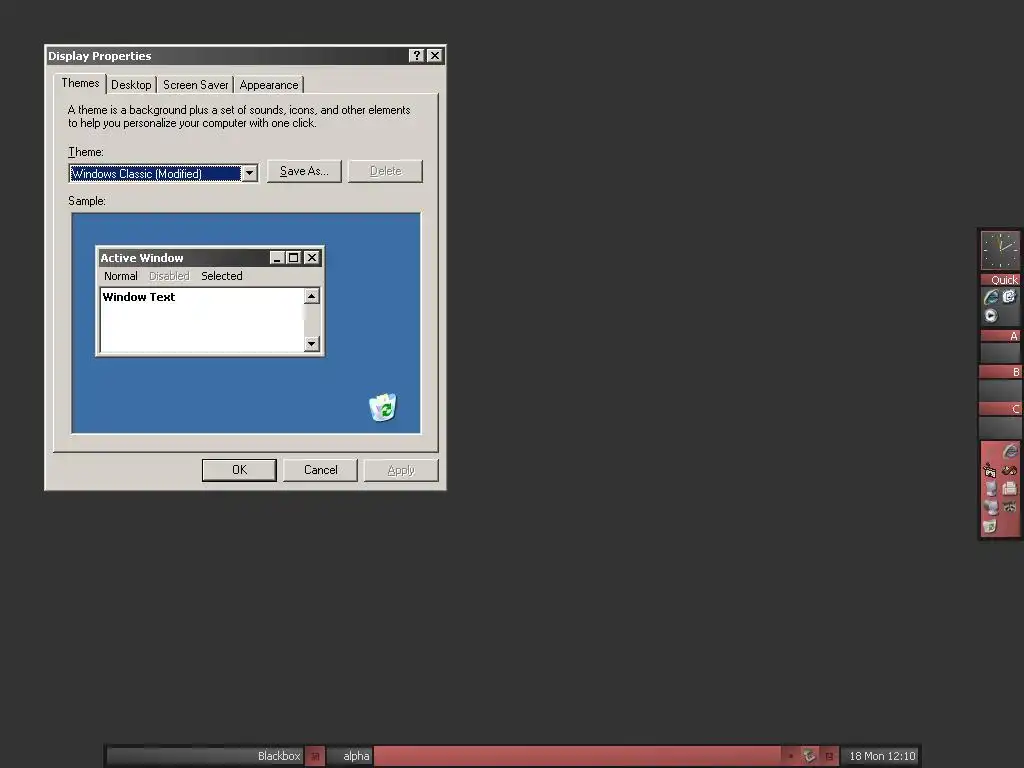Click the sample window's close icon
This screenshot has height=768, width=1024.
click(312, 258)
